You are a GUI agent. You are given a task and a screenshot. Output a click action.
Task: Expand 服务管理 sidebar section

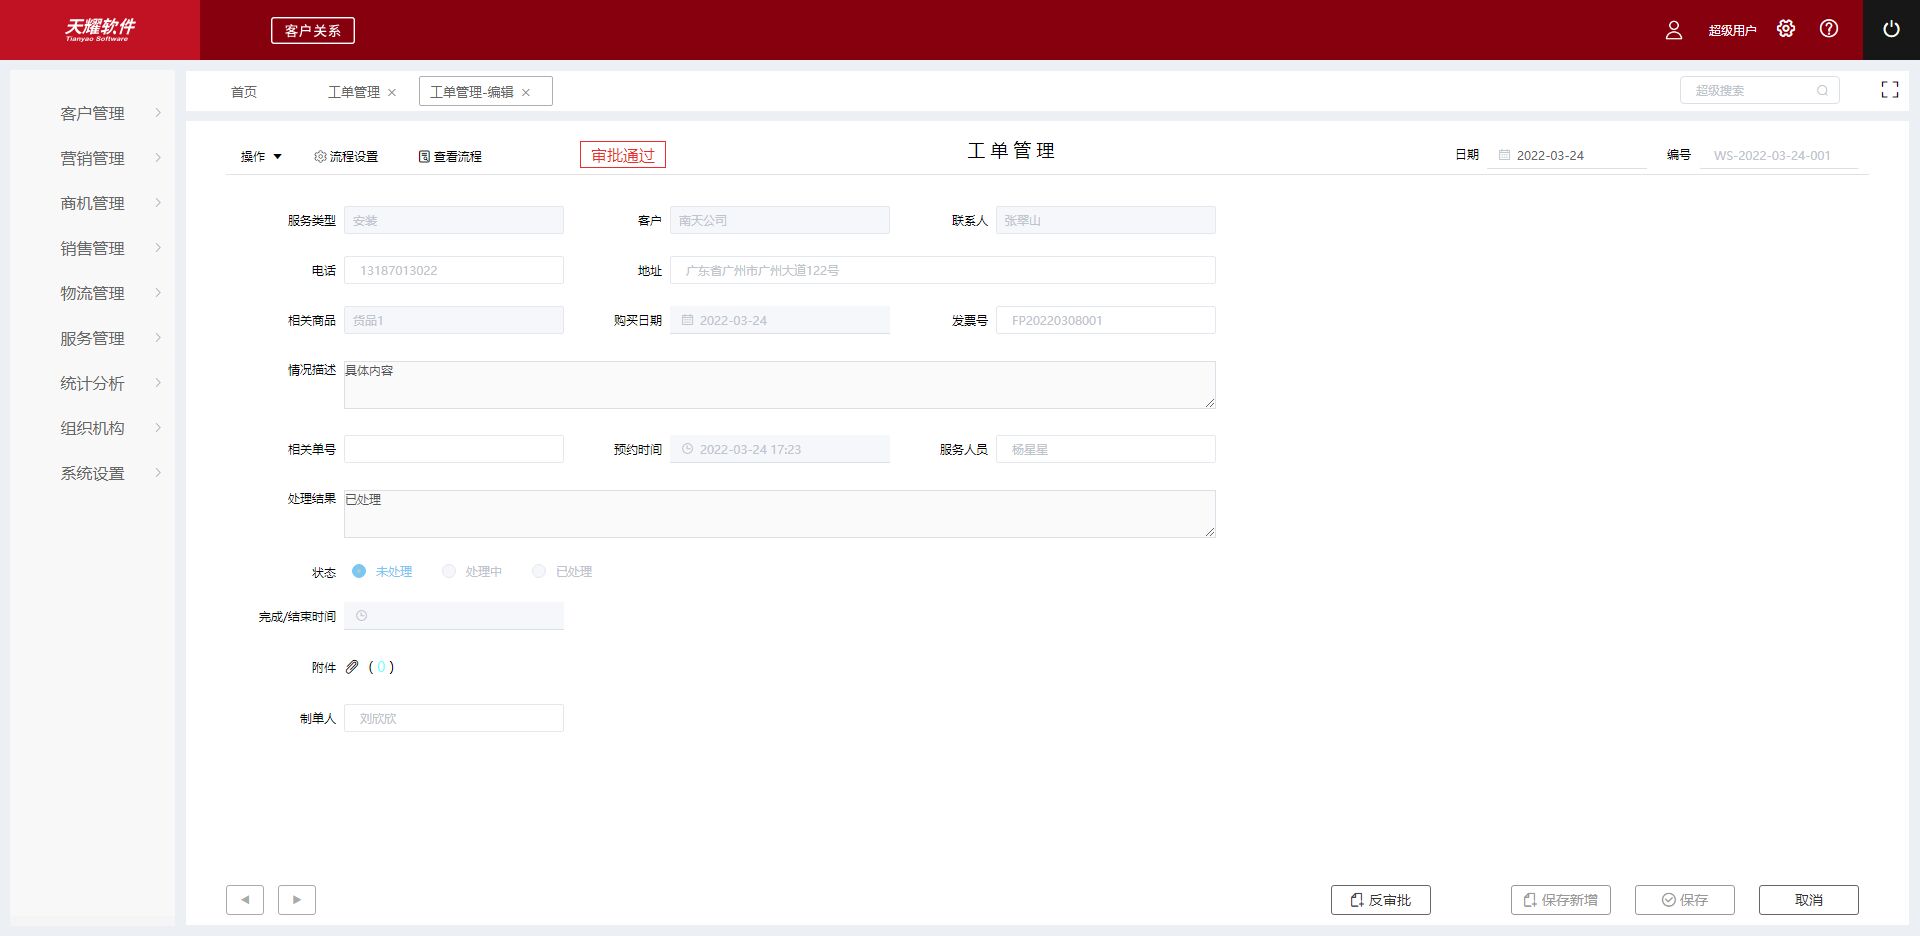pos(93,338)
